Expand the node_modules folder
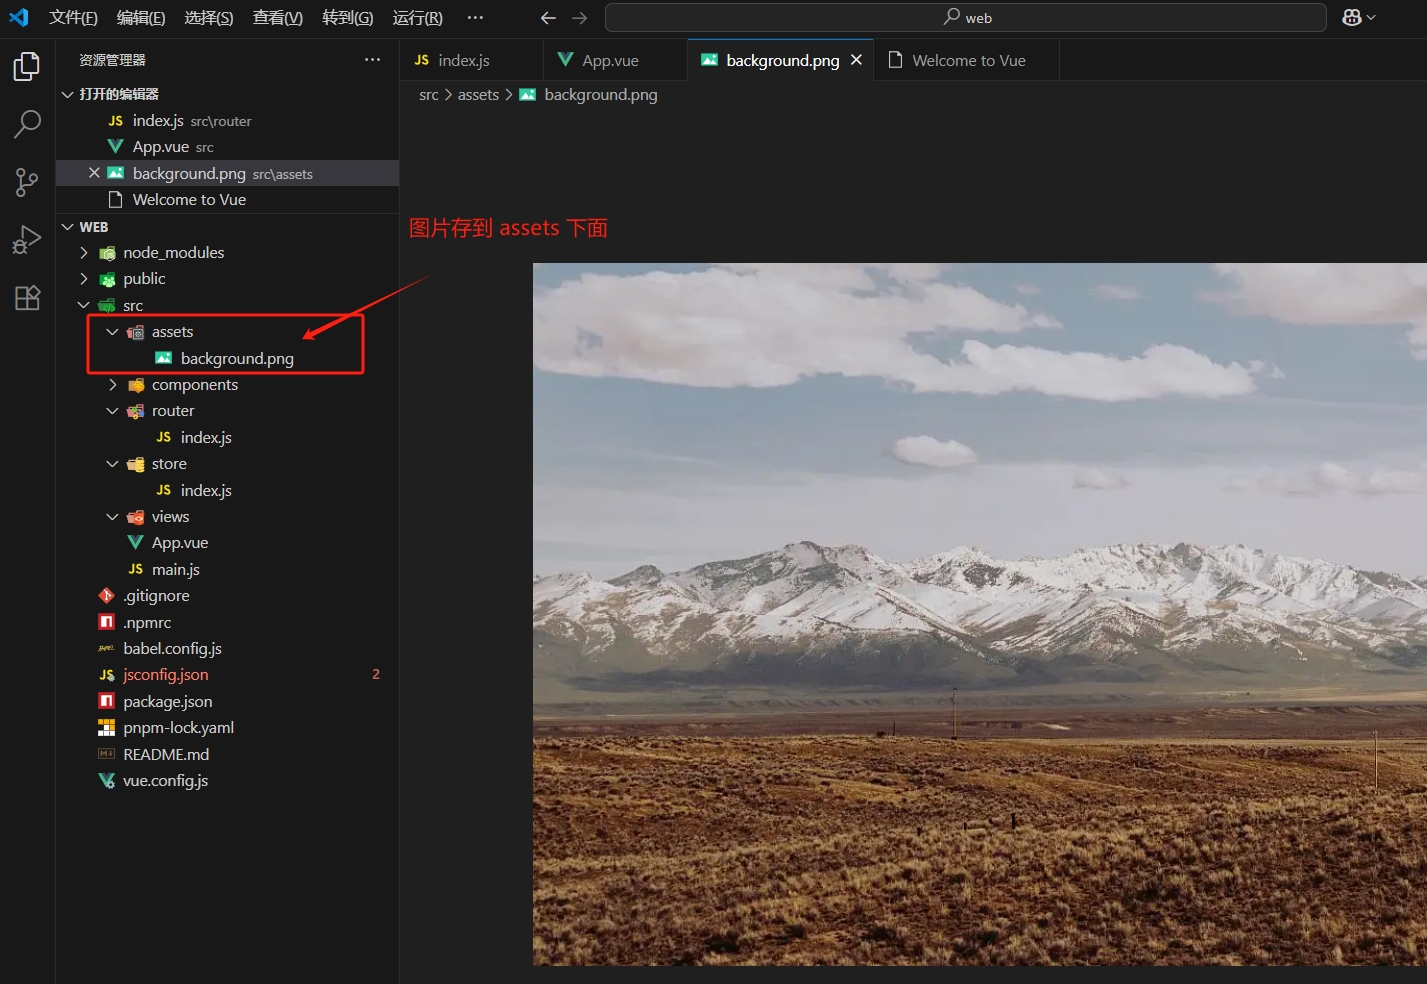This screenshot has width=1427, height=984. pyautogui.click(x=85, y=253)
